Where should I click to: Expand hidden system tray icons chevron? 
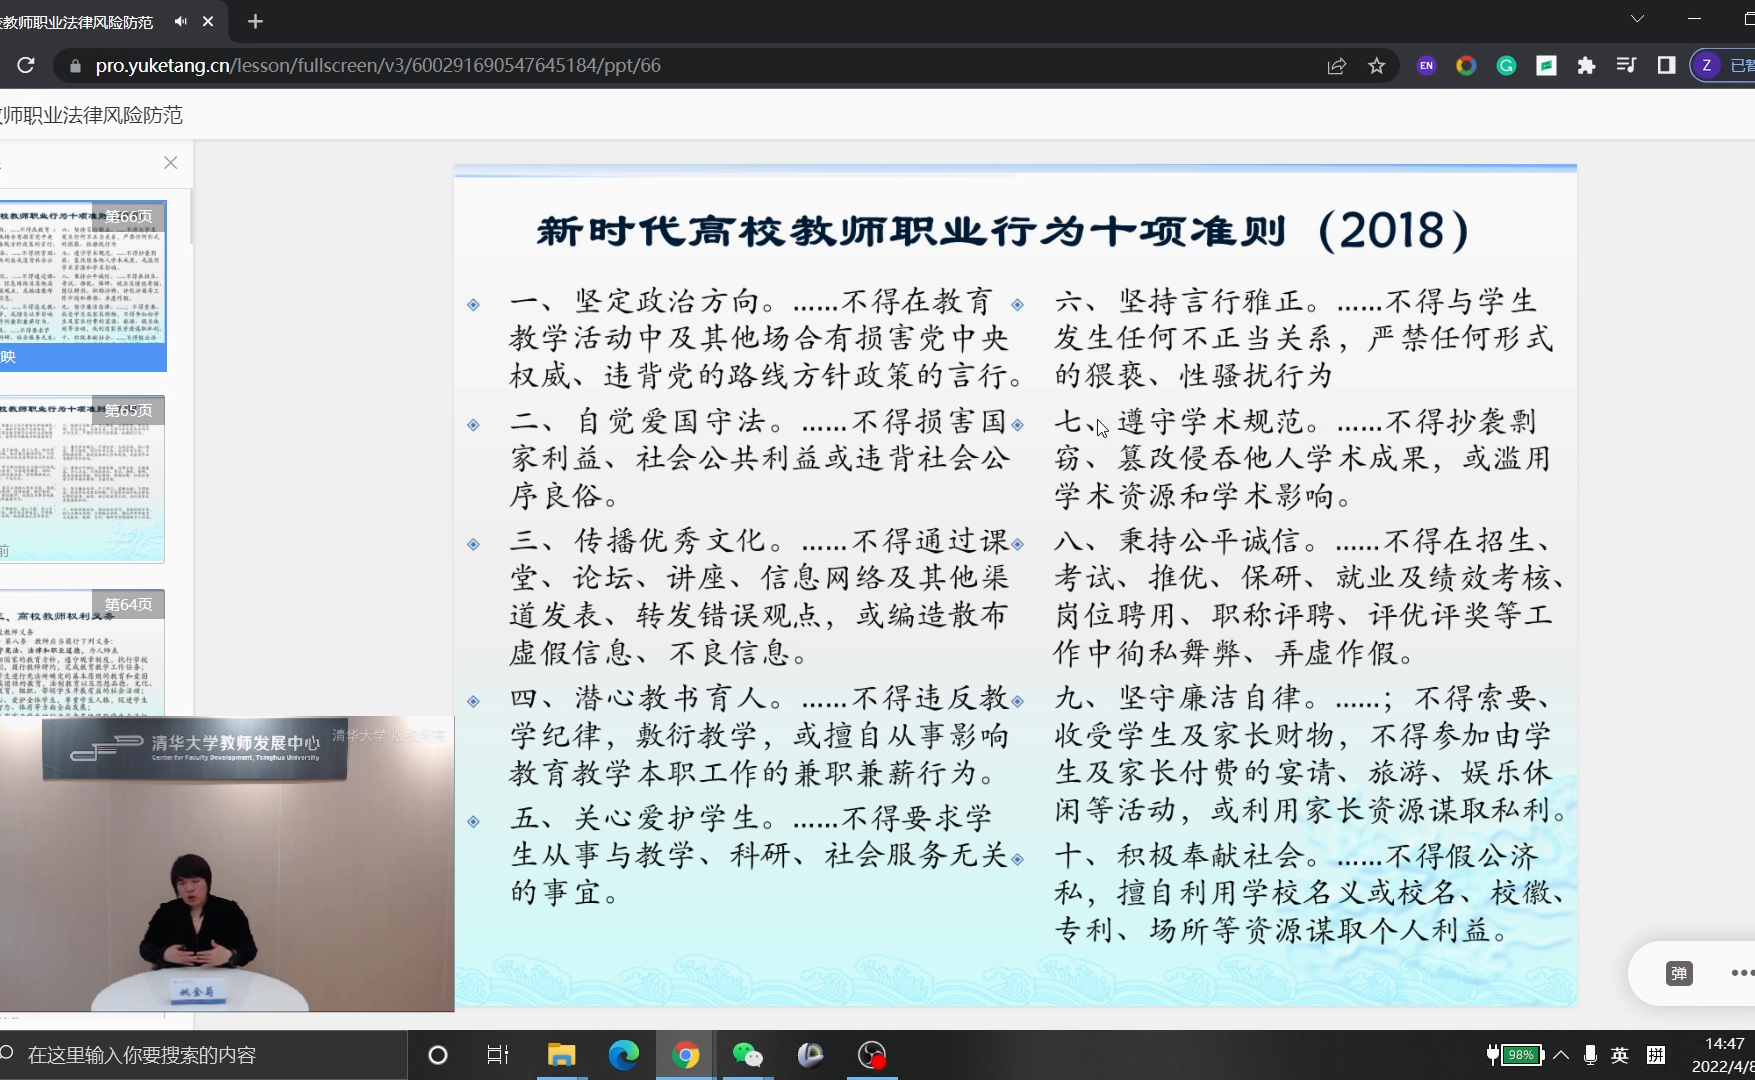click(1562, 1054)
